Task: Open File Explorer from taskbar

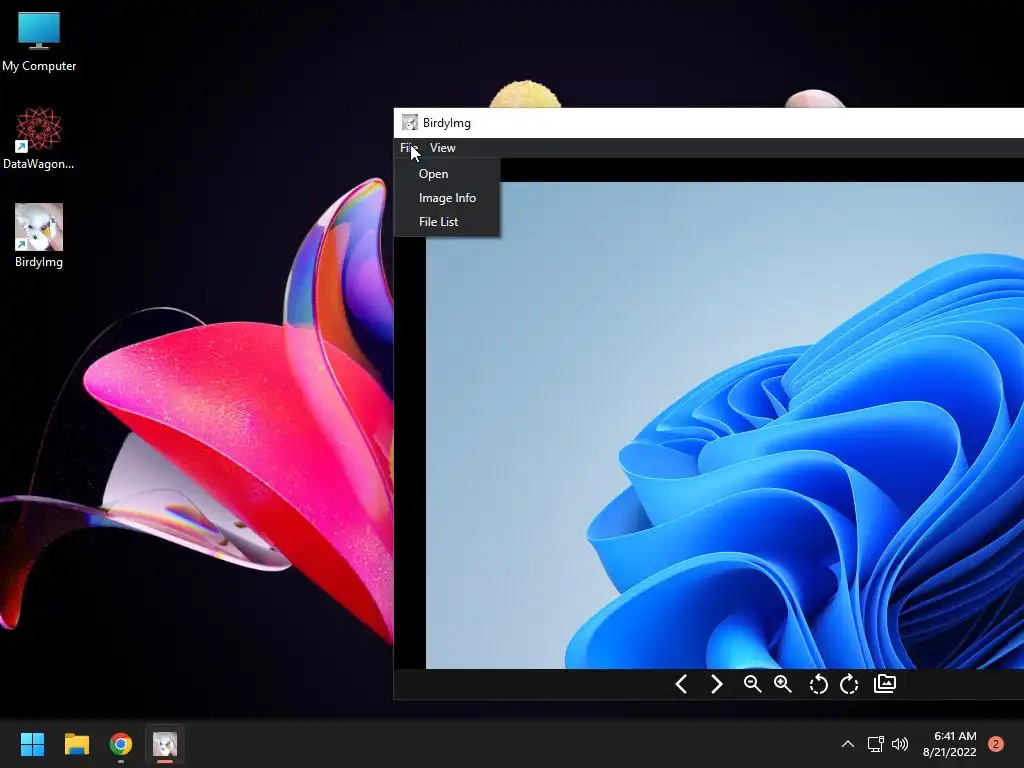Action: [x=76, y=744]
